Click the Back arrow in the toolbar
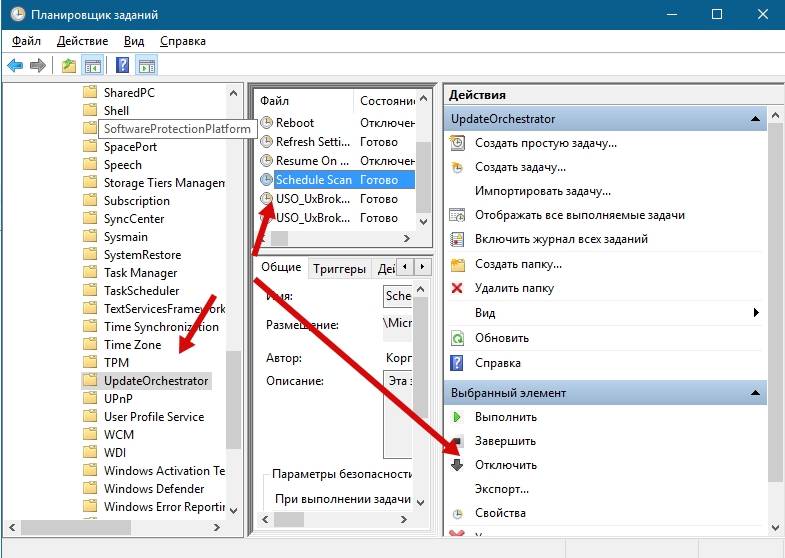The image size is (785, 558). 15,66
